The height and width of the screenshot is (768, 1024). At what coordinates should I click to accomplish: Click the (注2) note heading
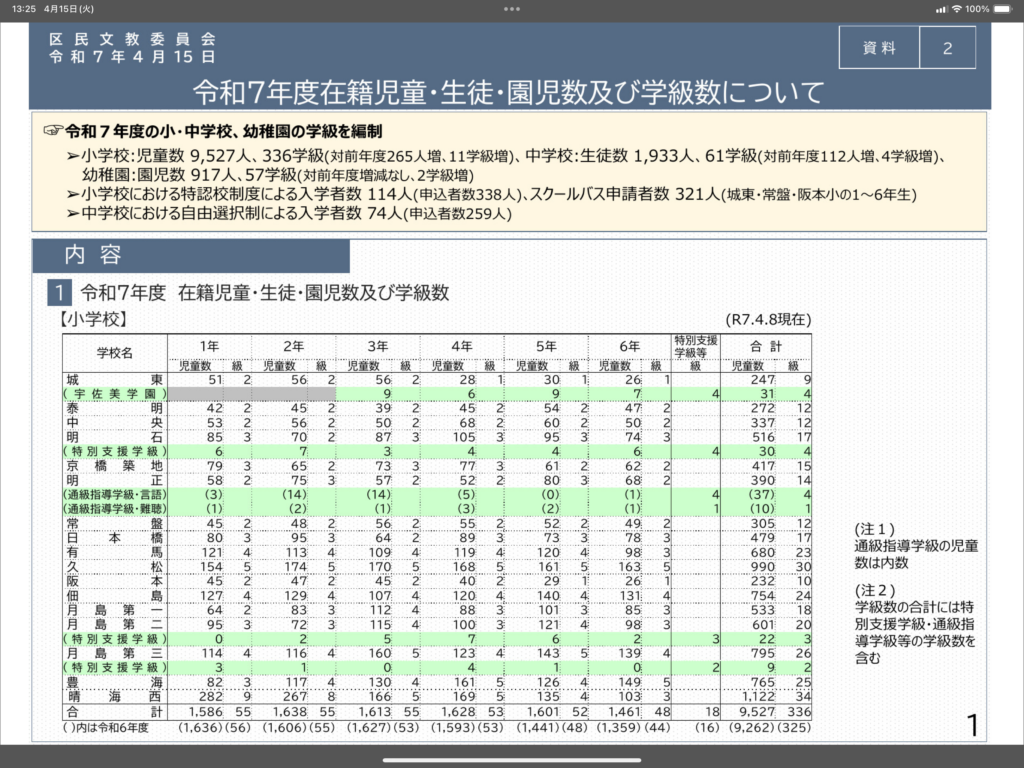tap(874, 590)
